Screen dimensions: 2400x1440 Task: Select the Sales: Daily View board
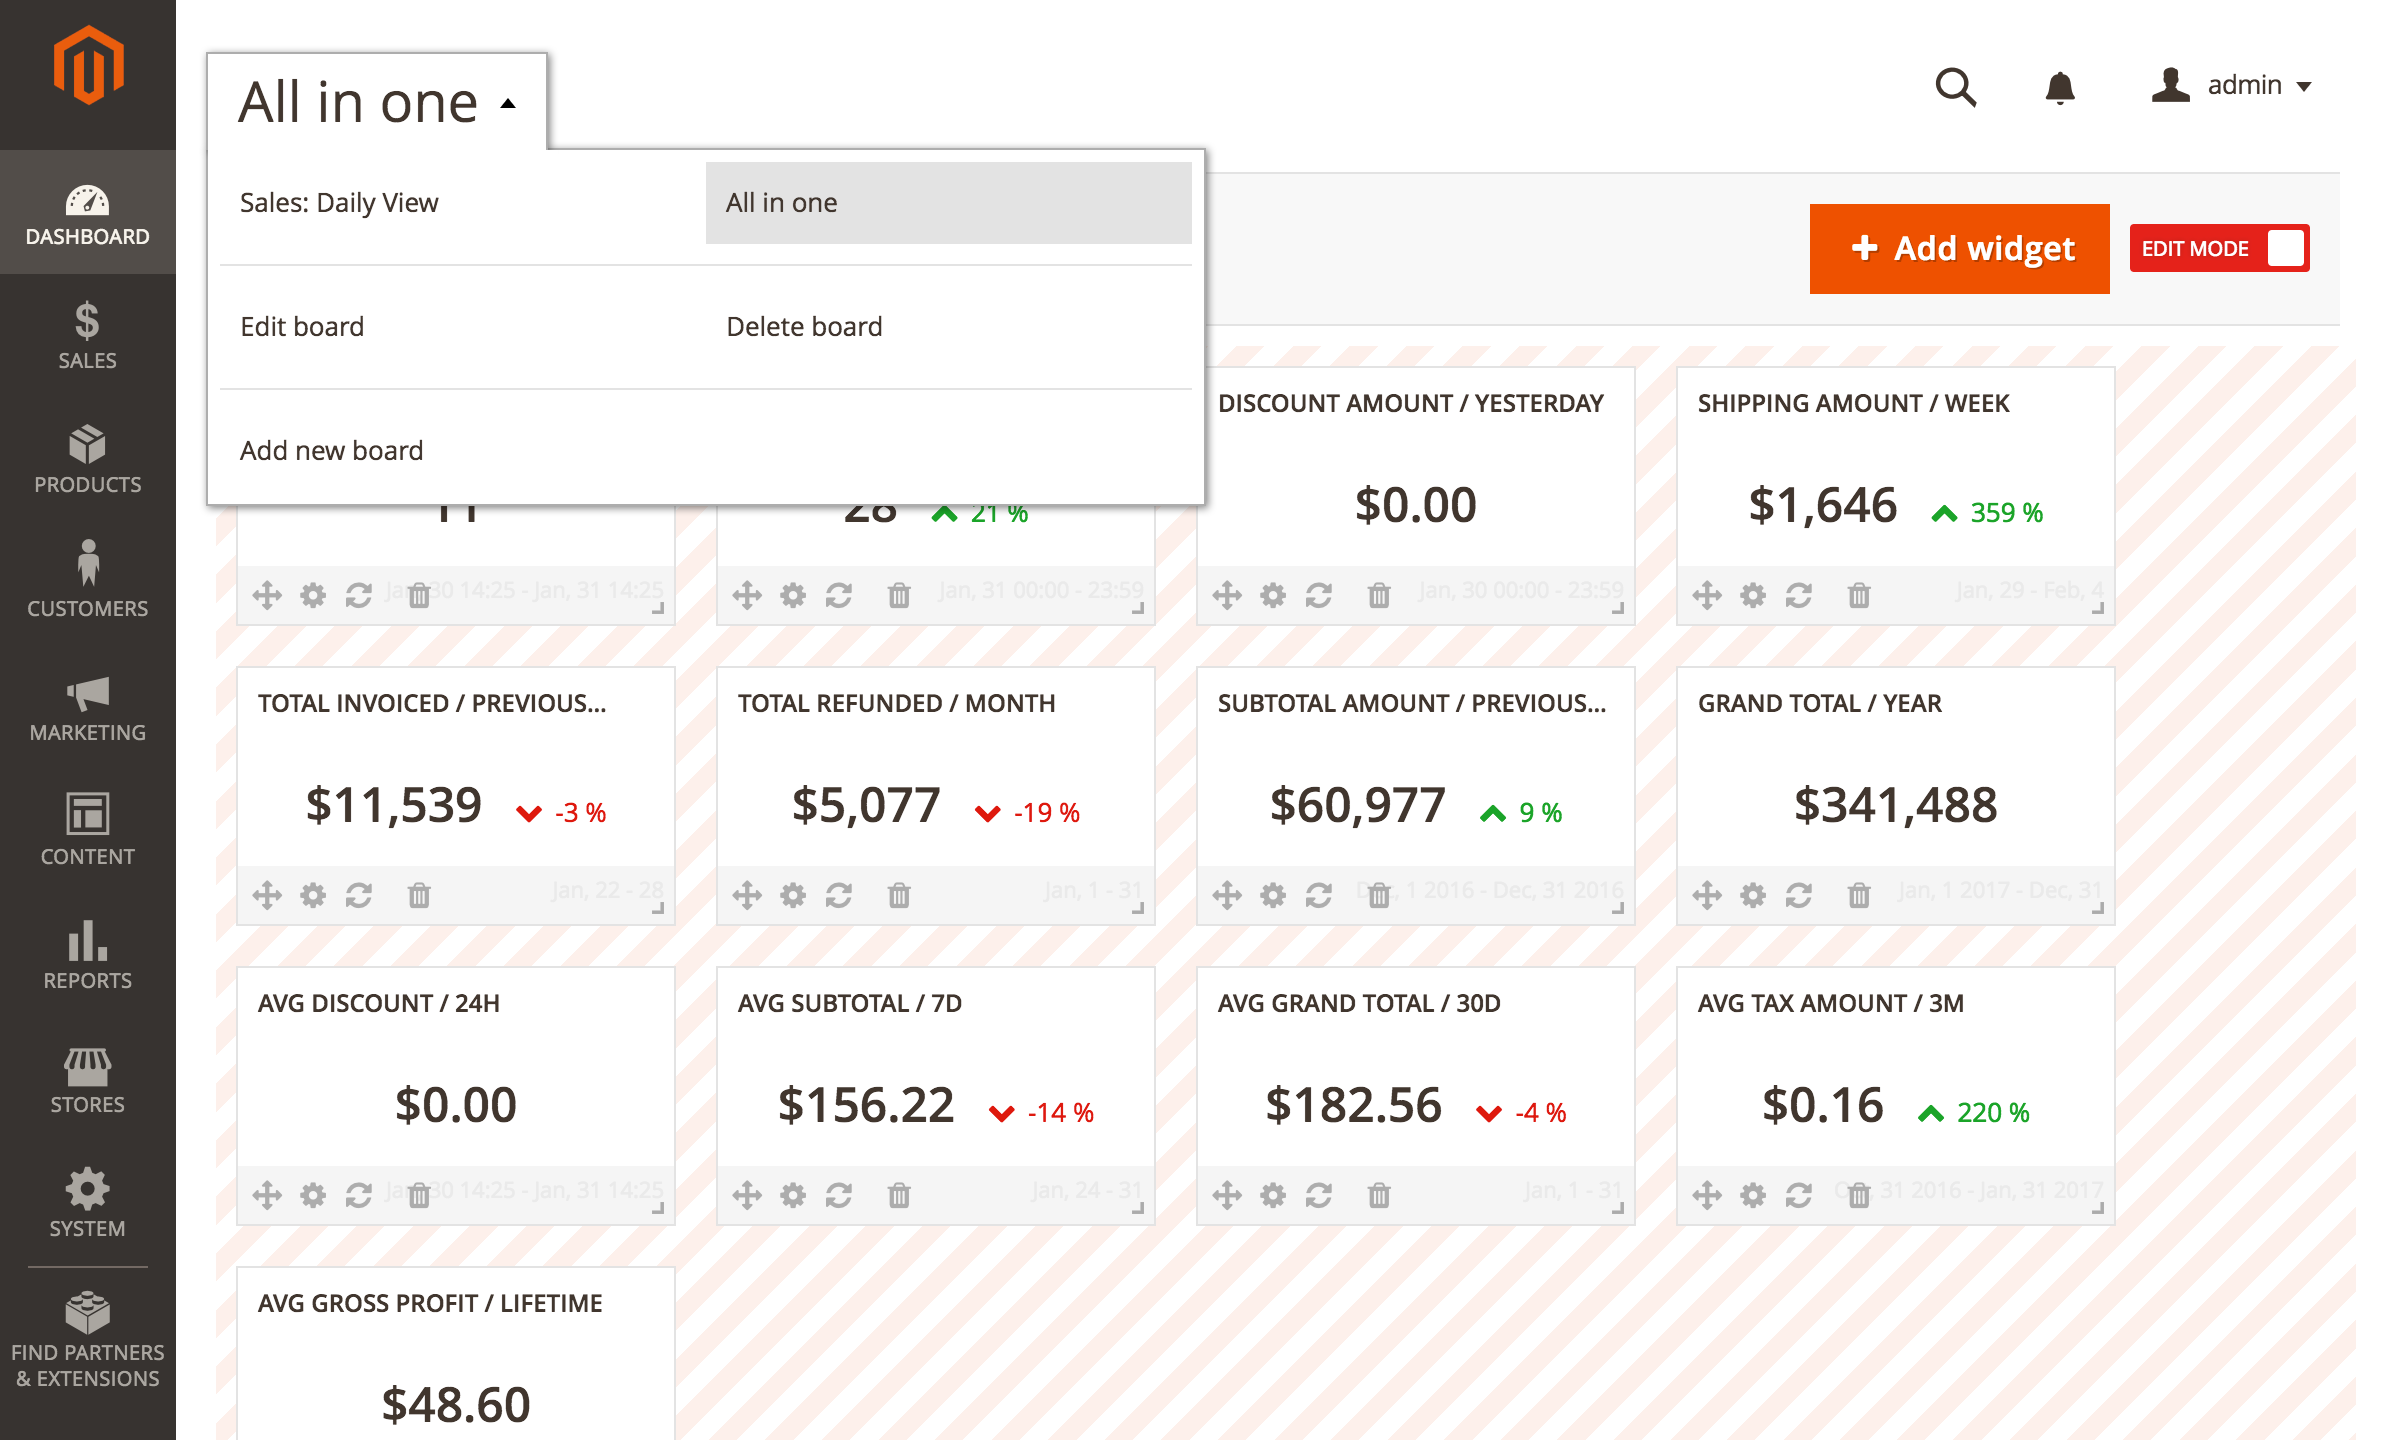tap(340, 203)
